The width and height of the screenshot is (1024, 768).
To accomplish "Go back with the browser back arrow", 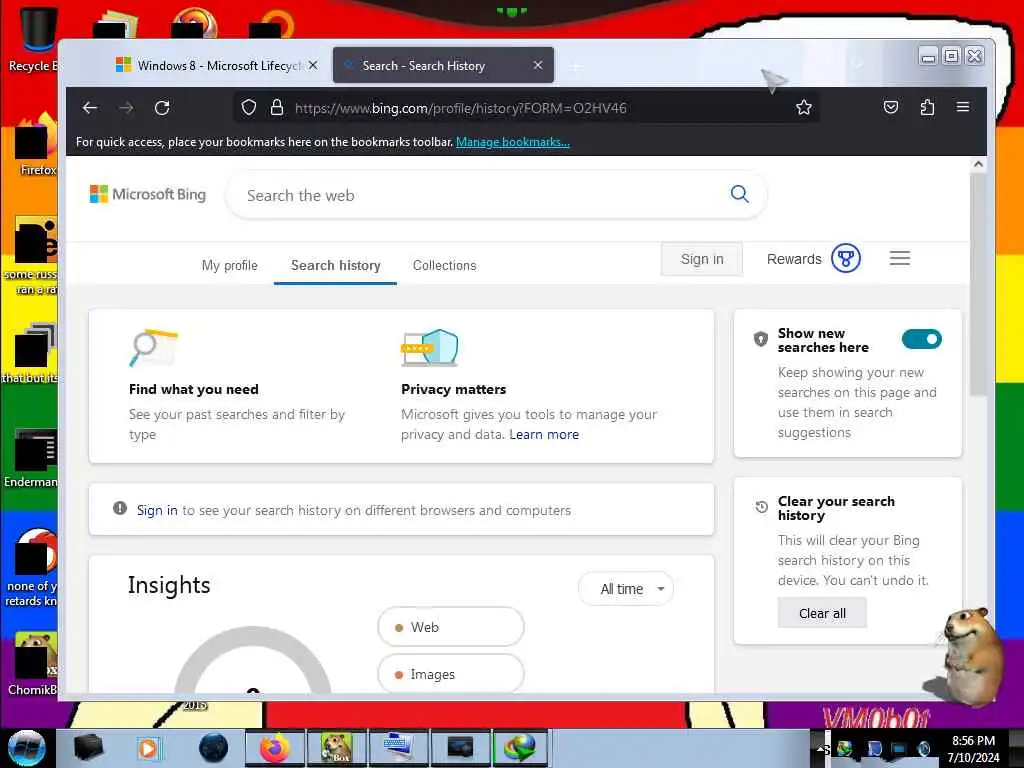I will coord(90,108).
